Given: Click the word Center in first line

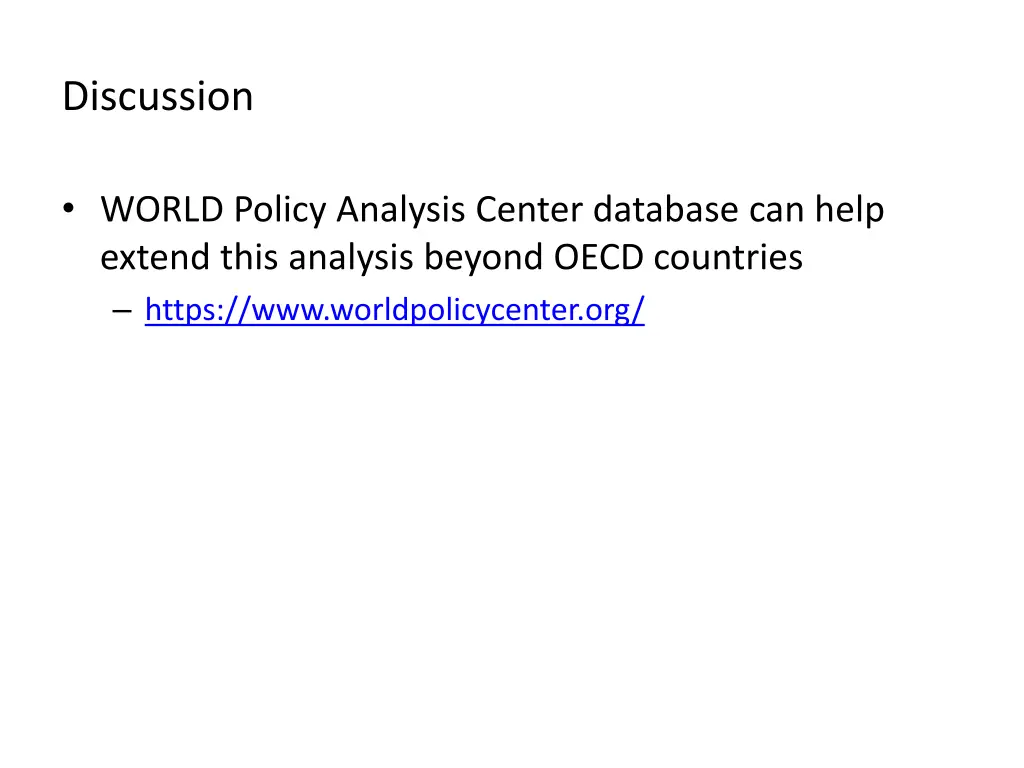Looking at the screenshot, I should [529, 210].
